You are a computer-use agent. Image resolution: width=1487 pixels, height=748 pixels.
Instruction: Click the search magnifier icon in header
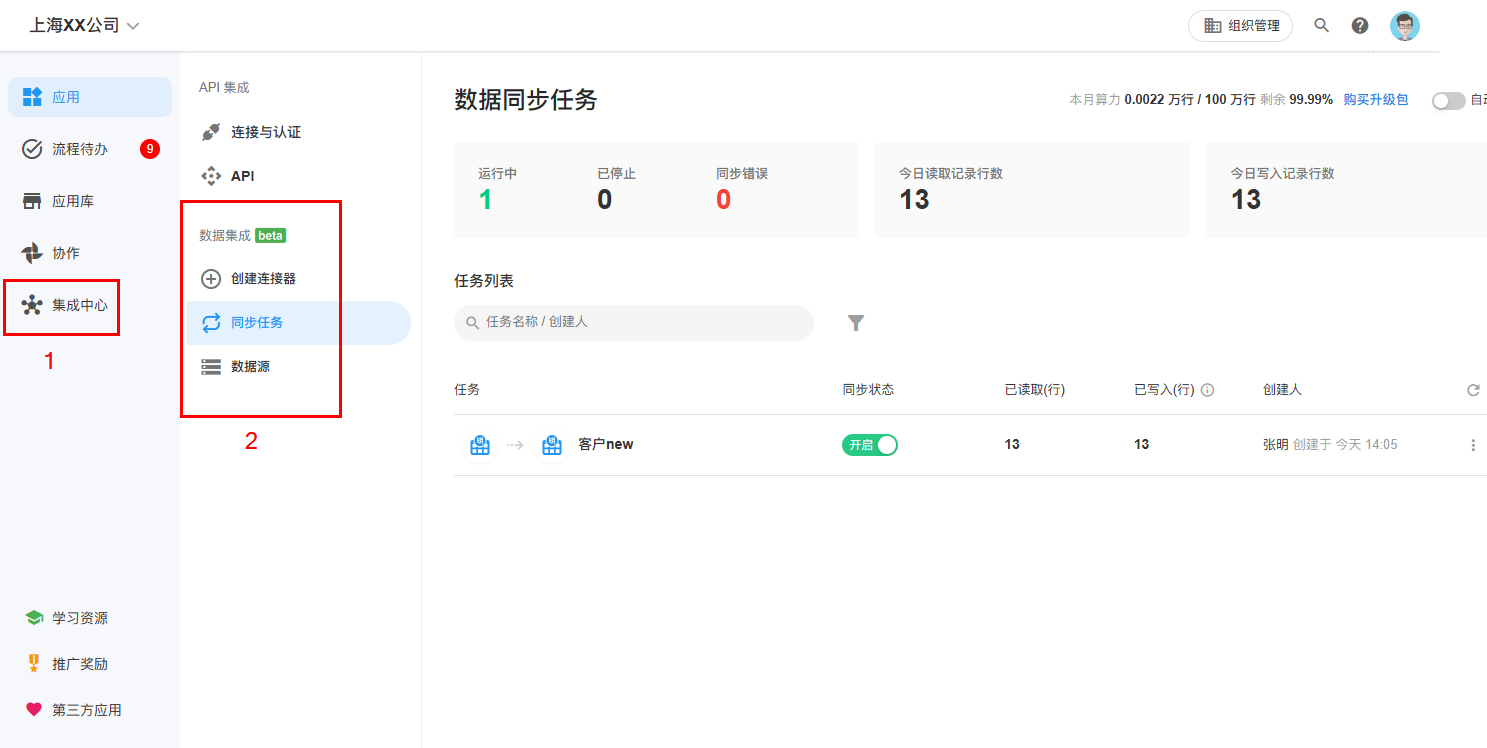pos(1321,26)
